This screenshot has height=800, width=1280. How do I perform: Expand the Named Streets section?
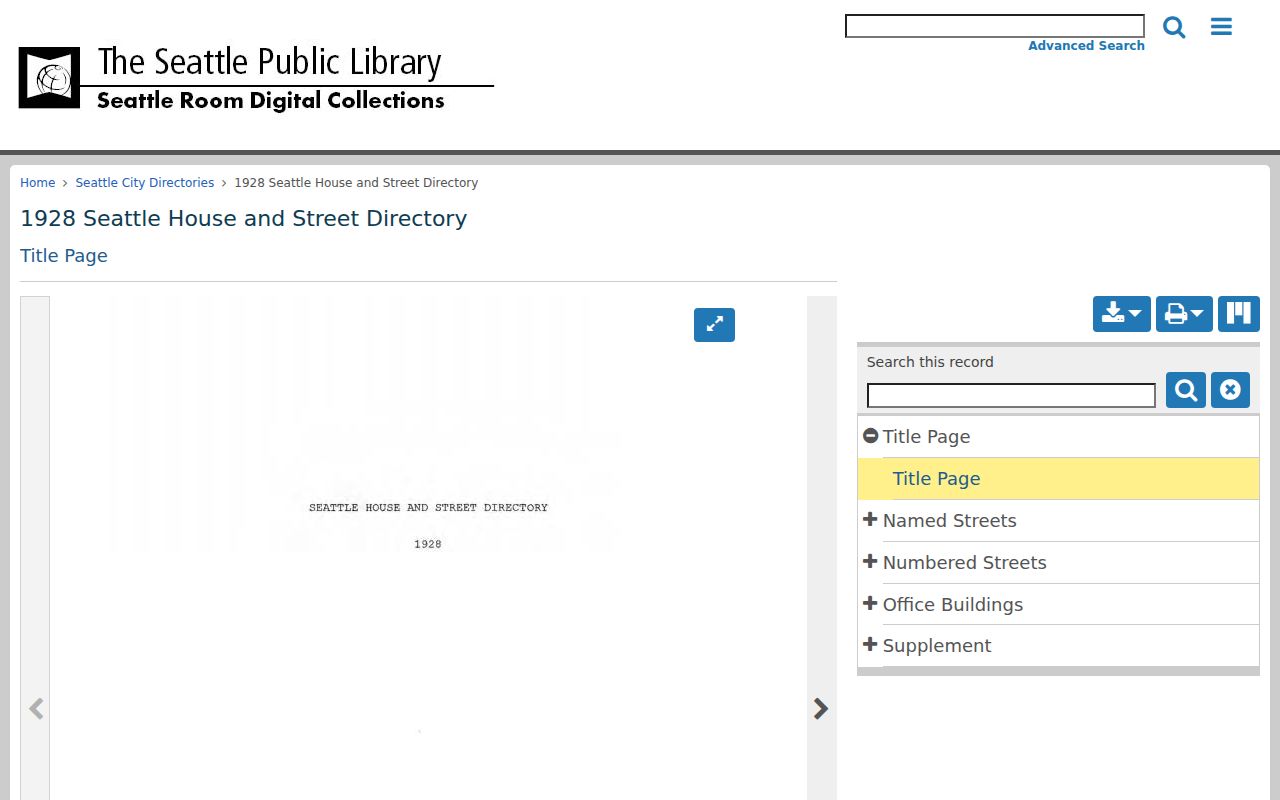click(870, 520)
